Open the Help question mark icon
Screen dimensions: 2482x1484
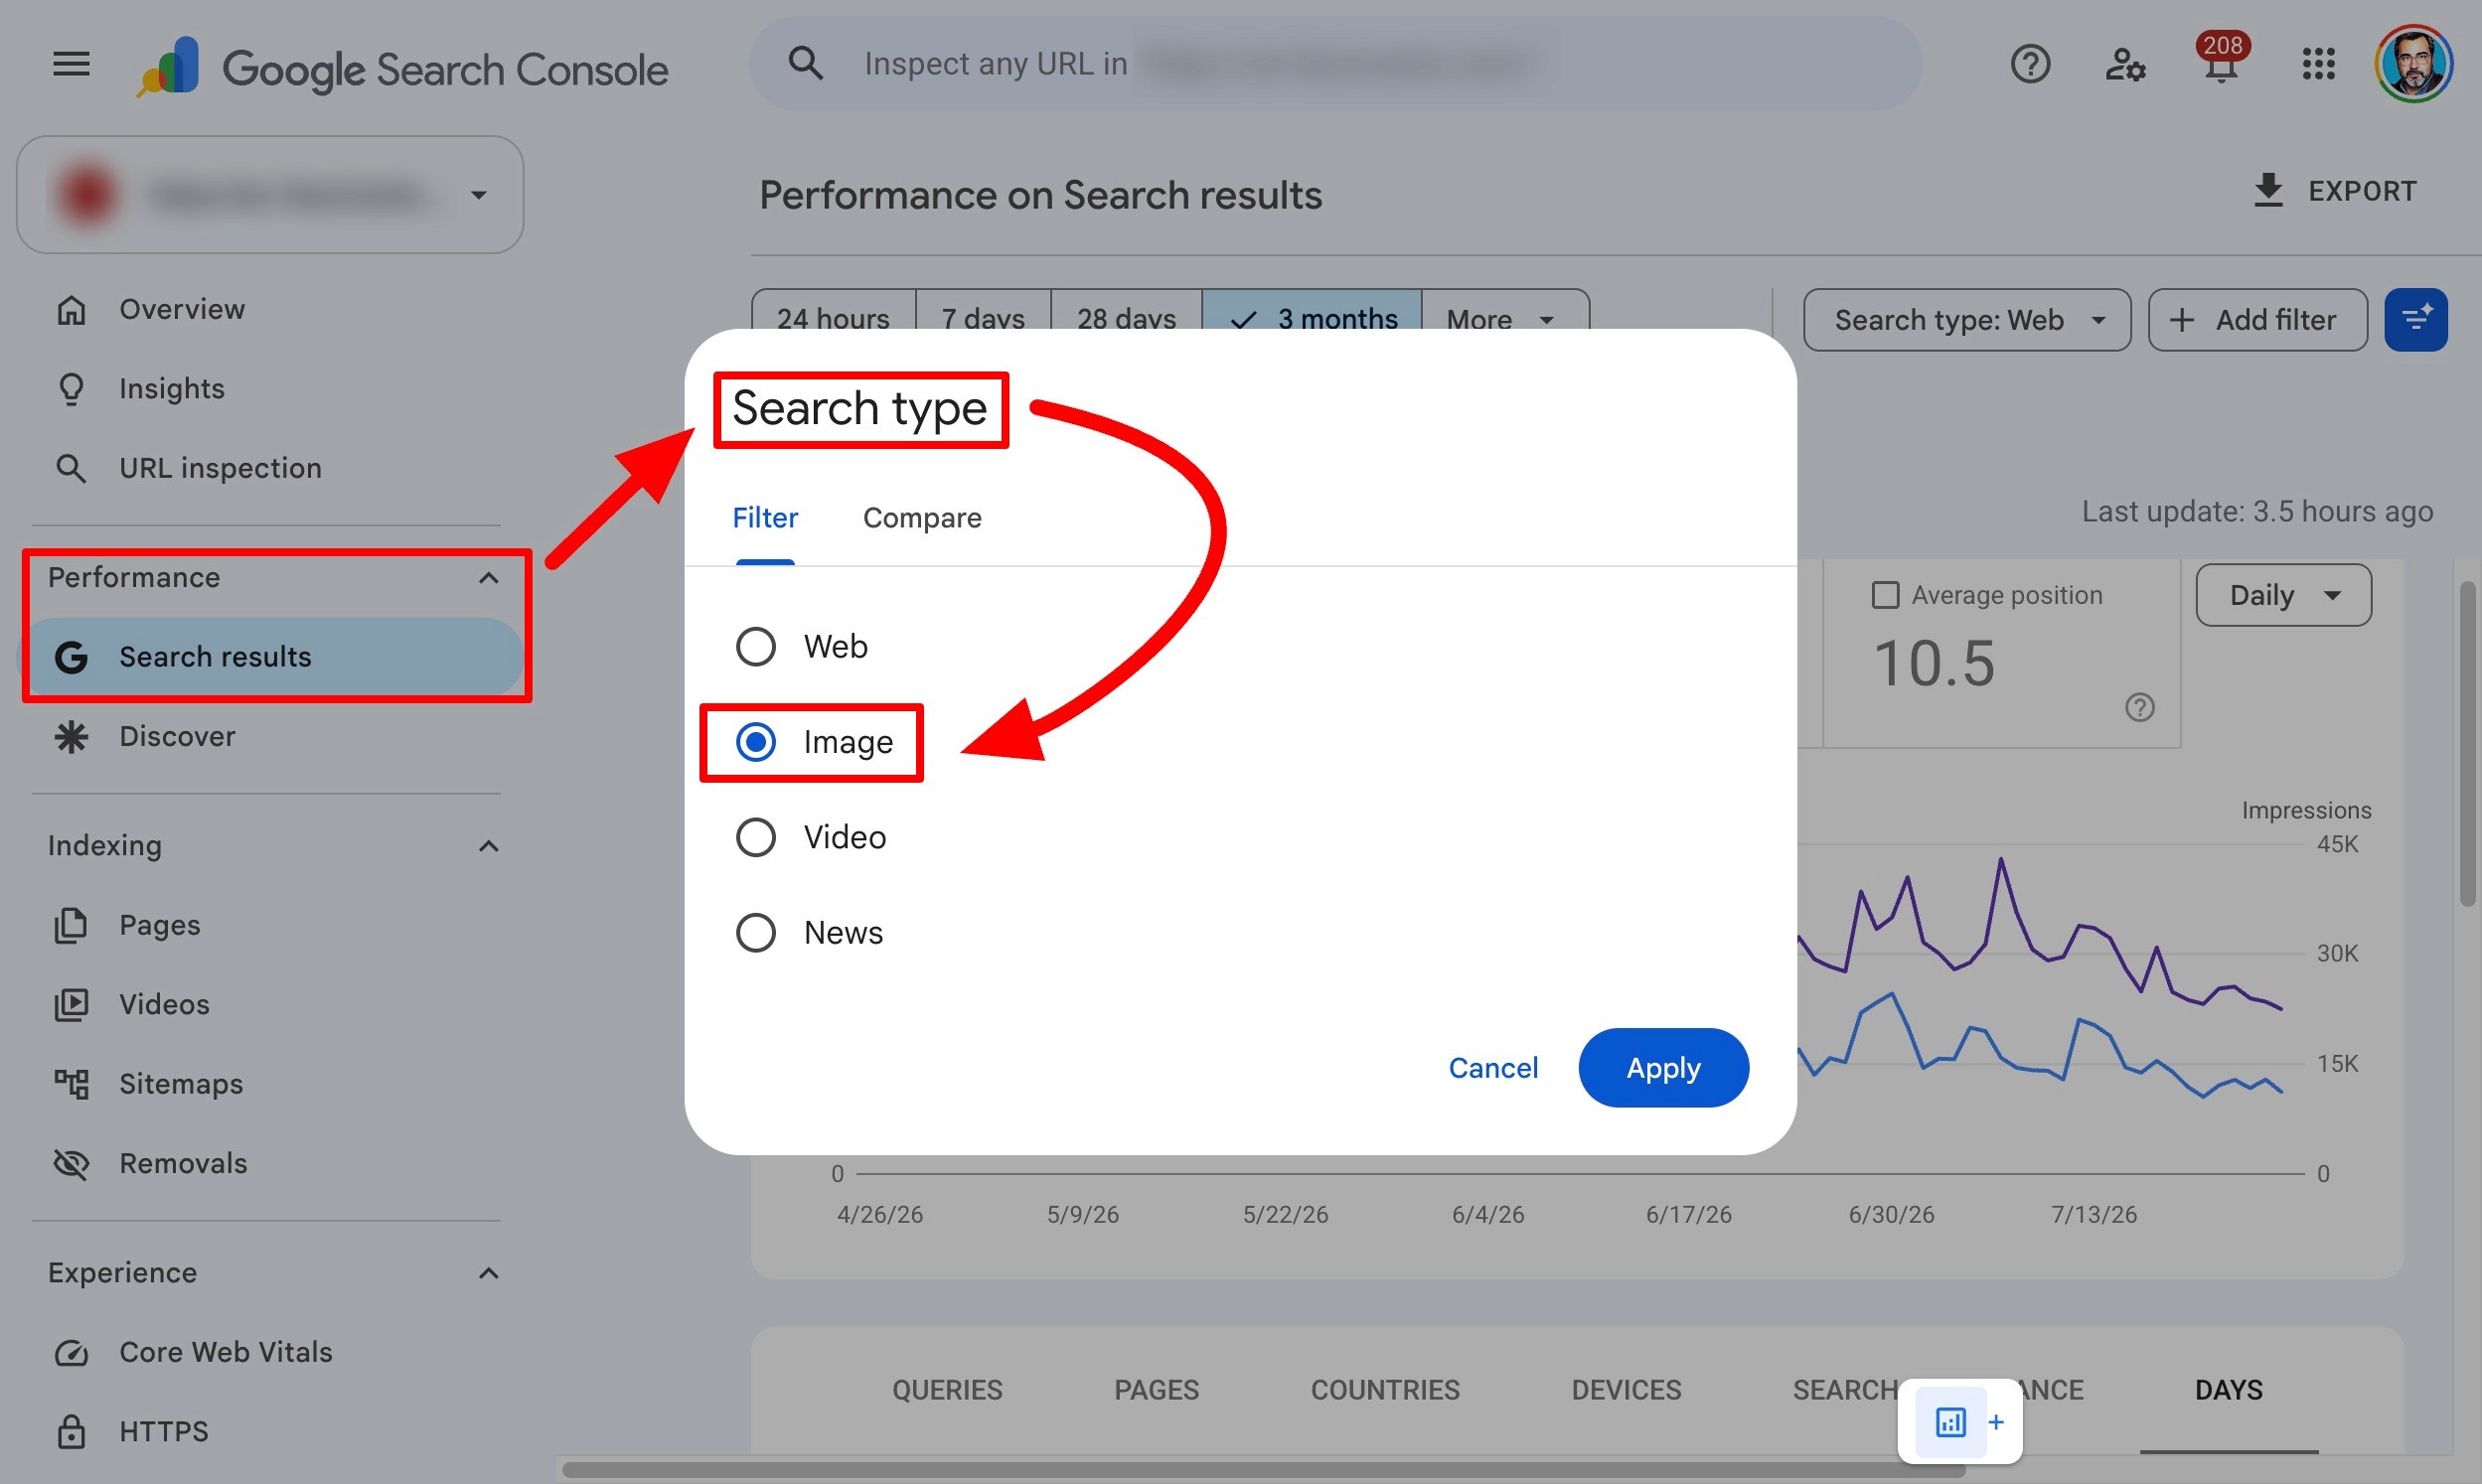(x=2030, y=65)
